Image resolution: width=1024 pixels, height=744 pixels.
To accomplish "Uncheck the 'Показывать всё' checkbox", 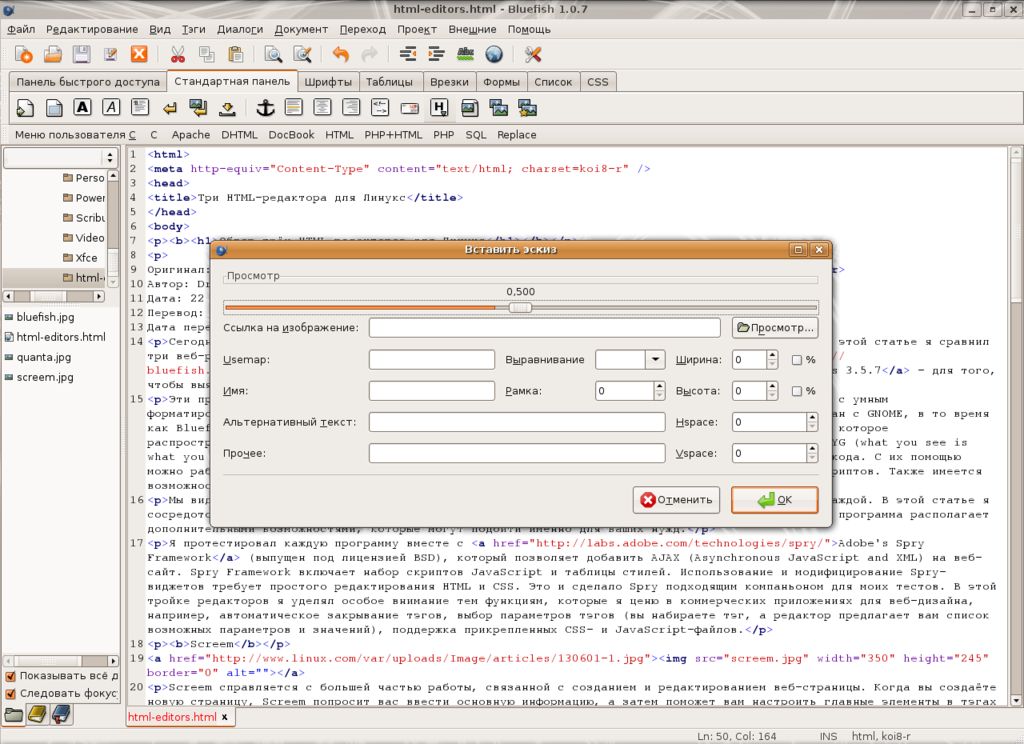I will coord(10,676).
